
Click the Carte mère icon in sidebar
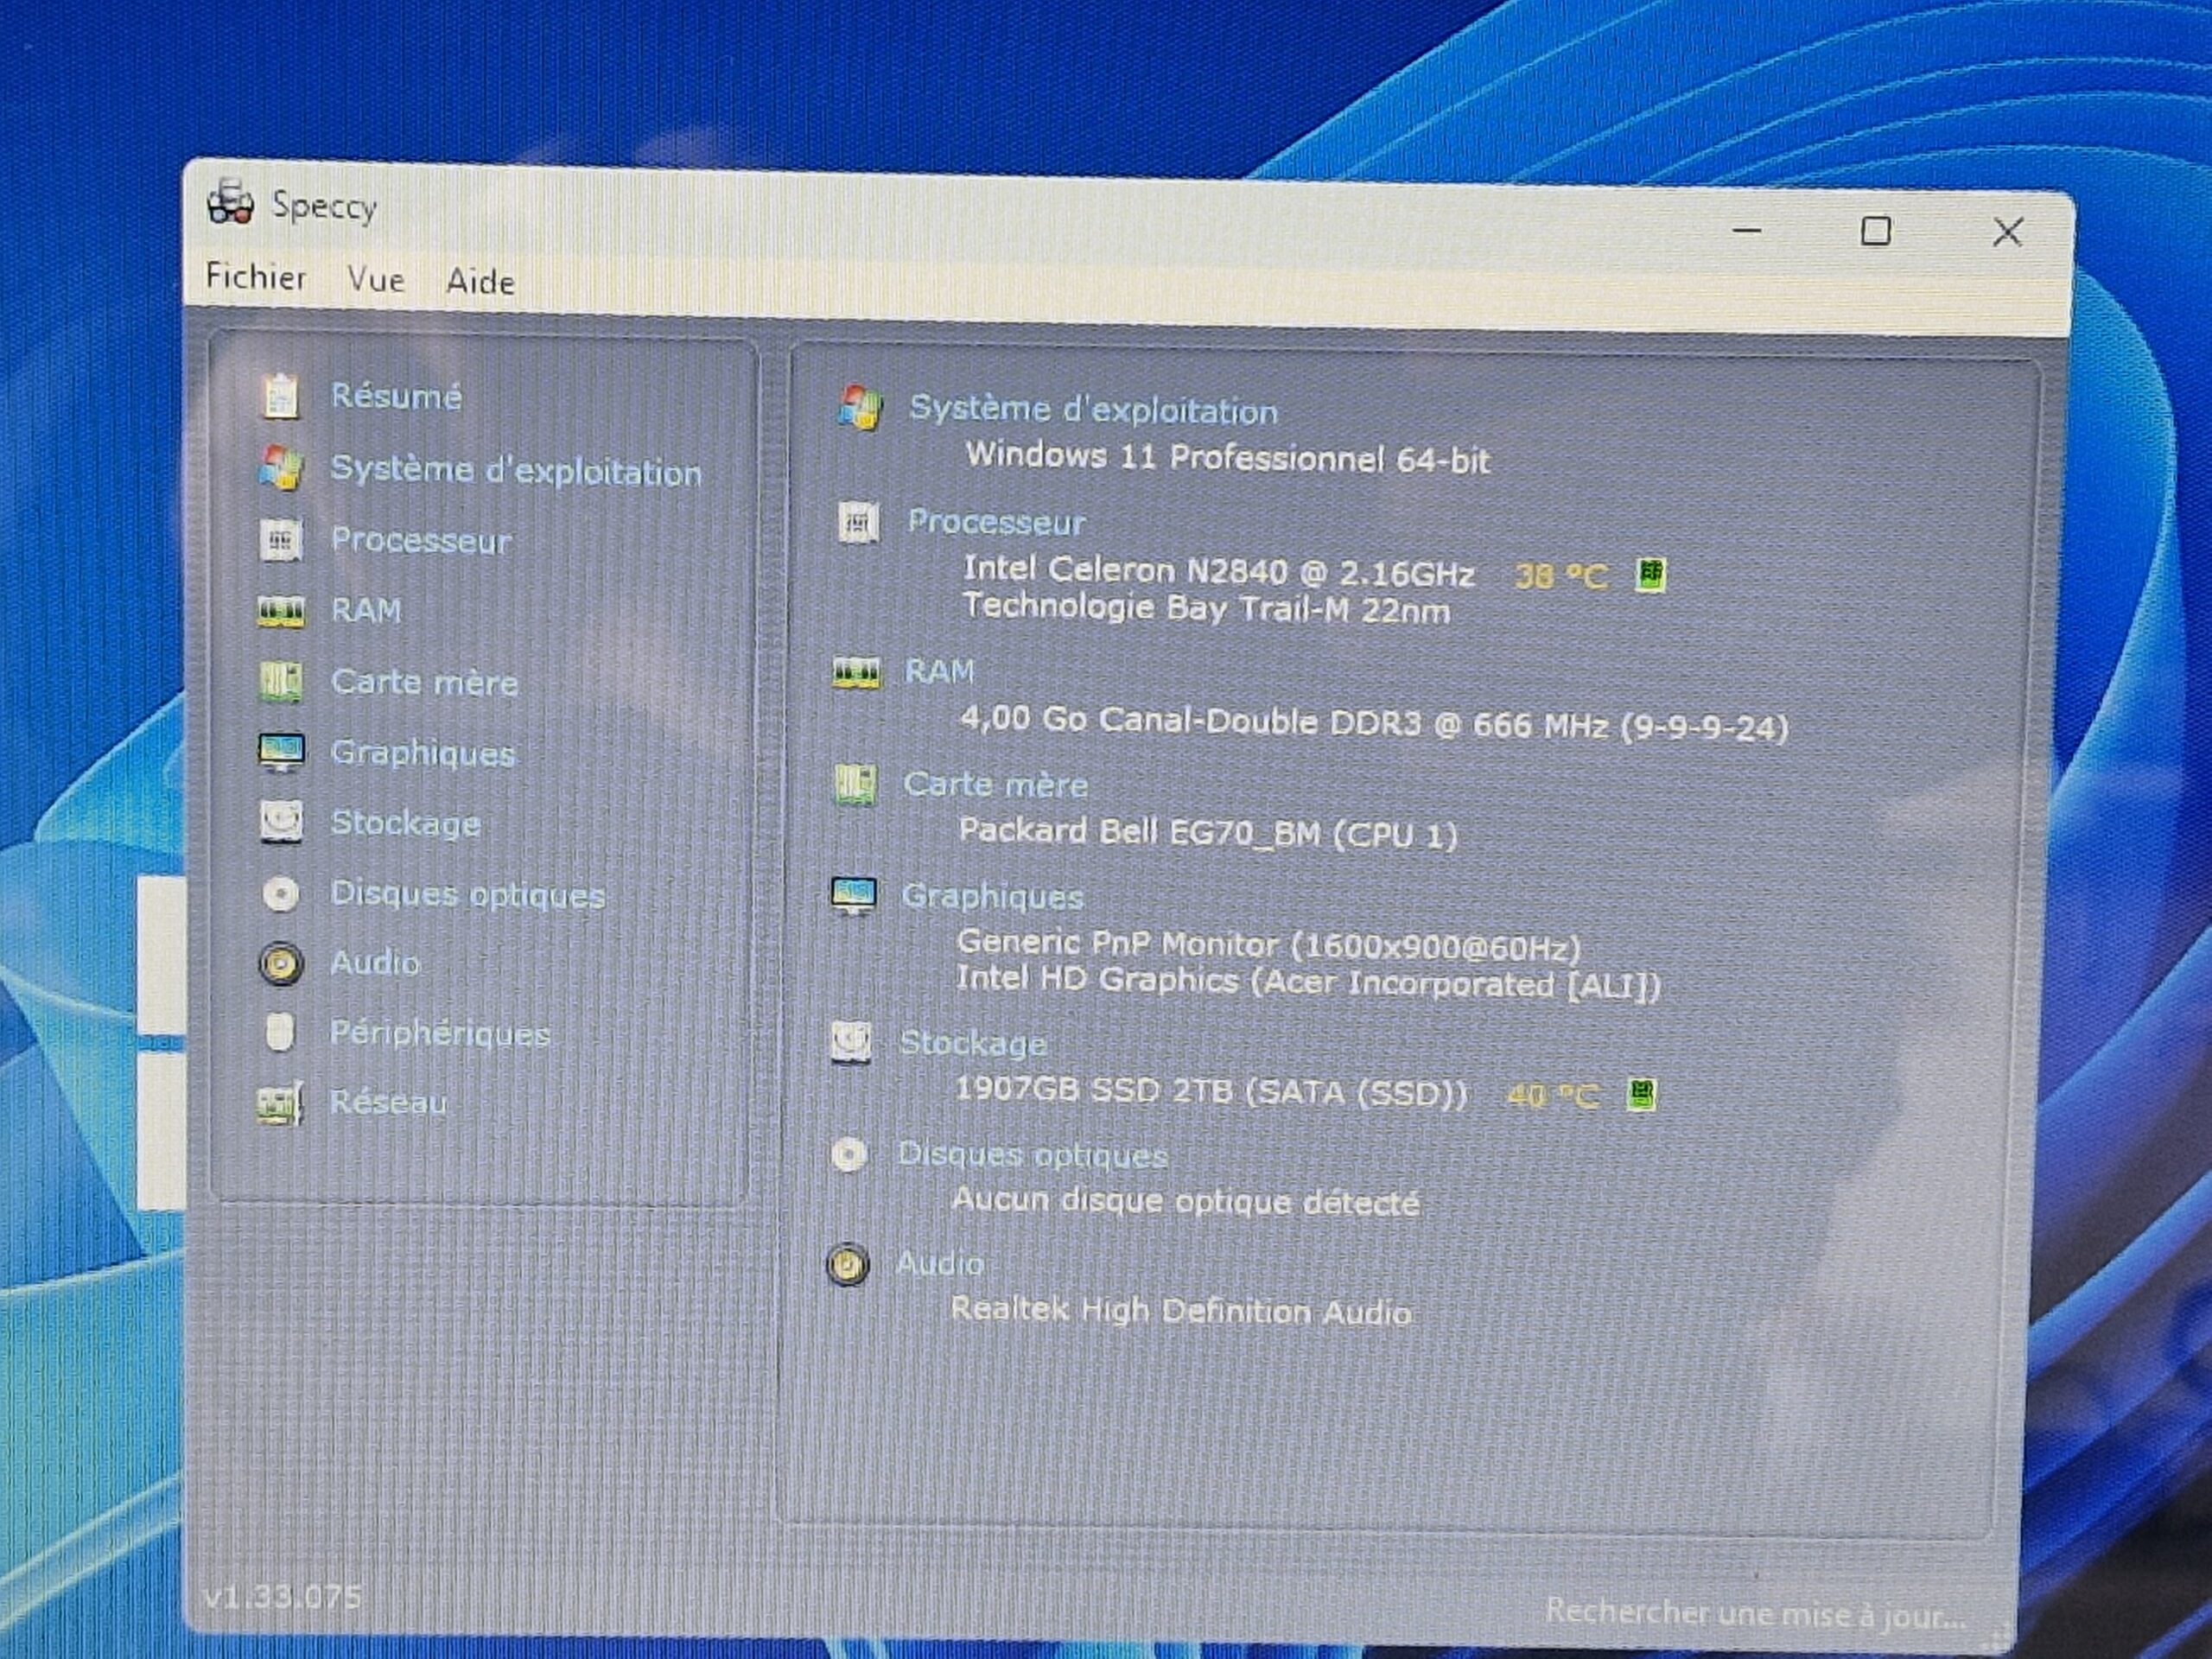tap(281, 682)
